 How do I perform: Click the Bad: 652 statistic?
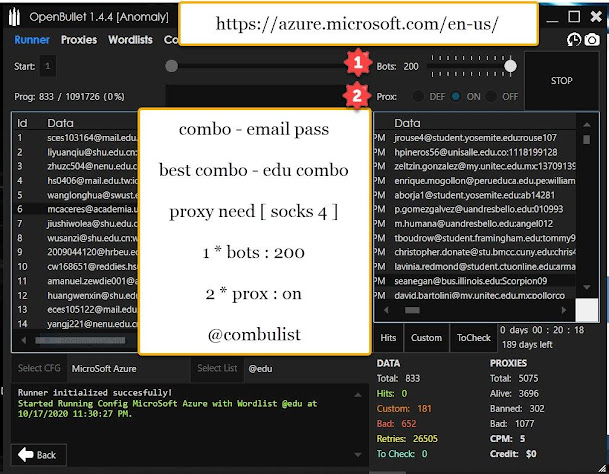[x=396, y=423]
